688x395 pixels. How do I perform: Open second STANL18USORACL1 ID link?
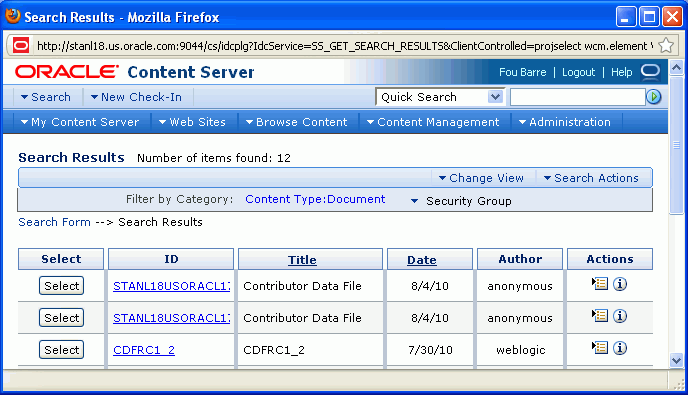(x=172, y=318)
